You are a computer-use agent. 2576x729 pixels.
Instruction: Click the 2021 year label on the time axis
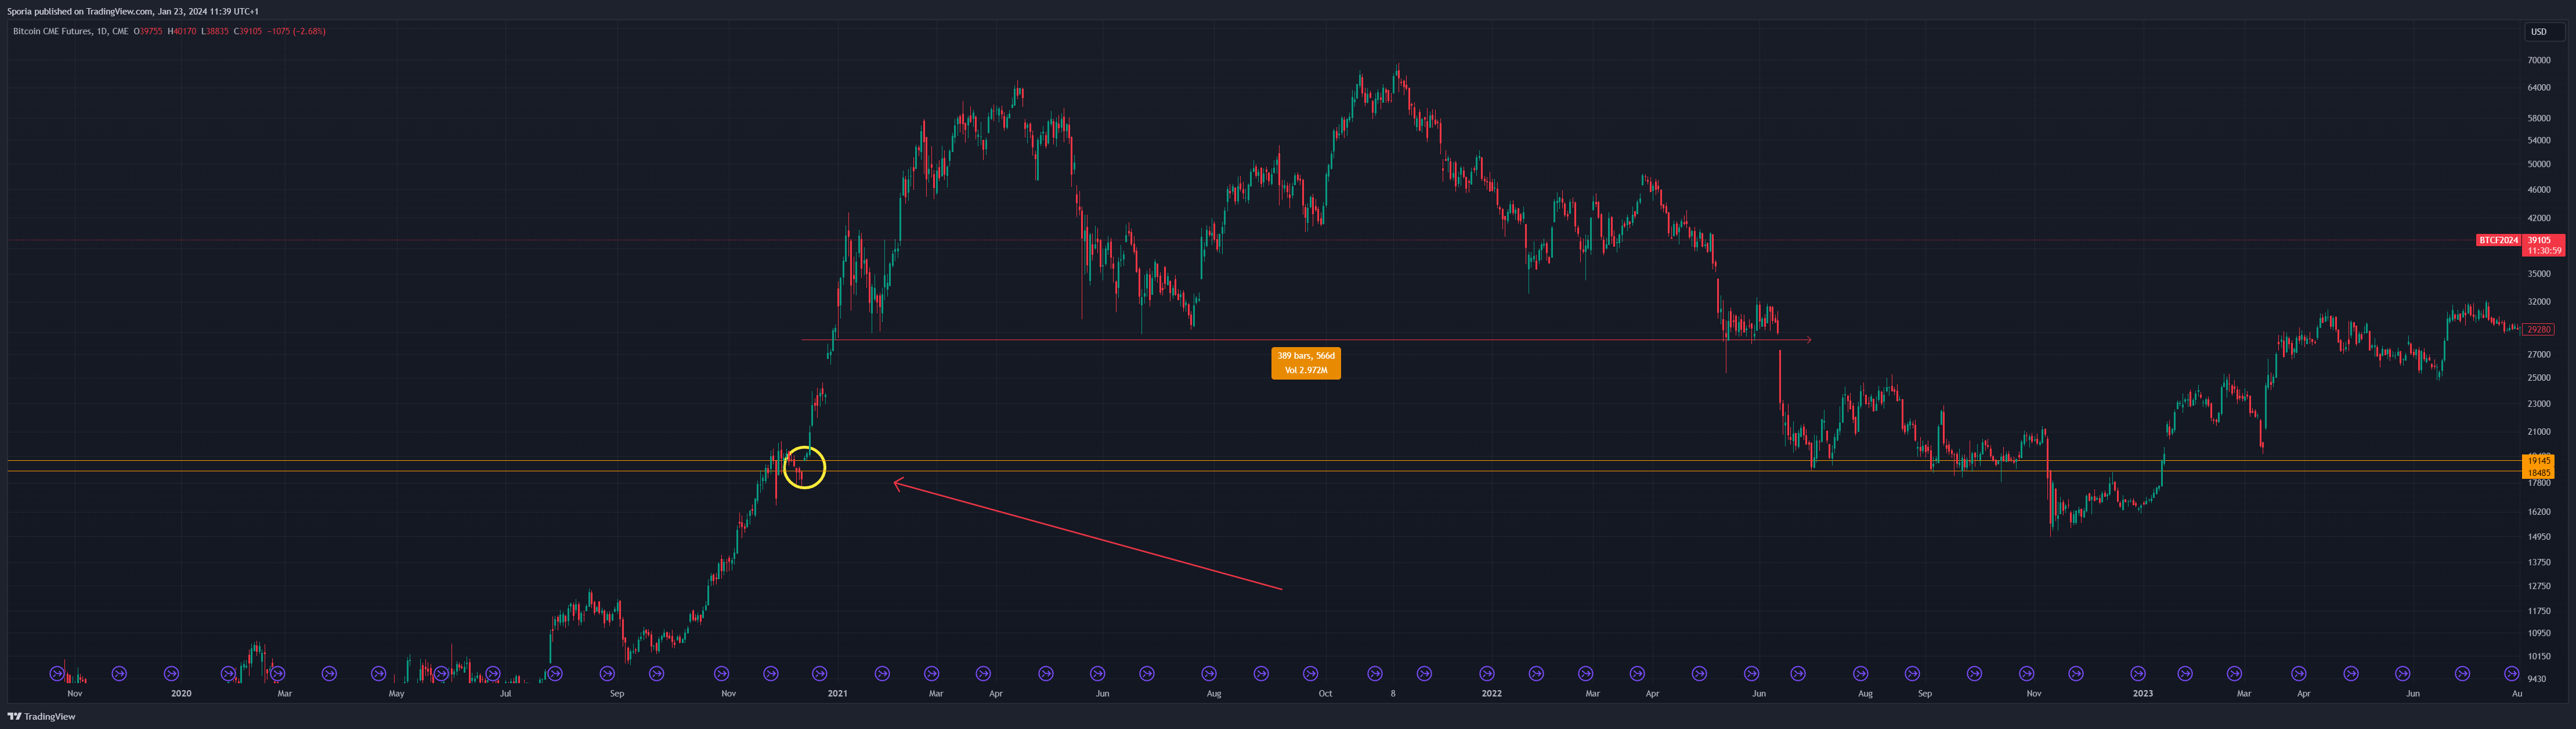coord(837,694)
